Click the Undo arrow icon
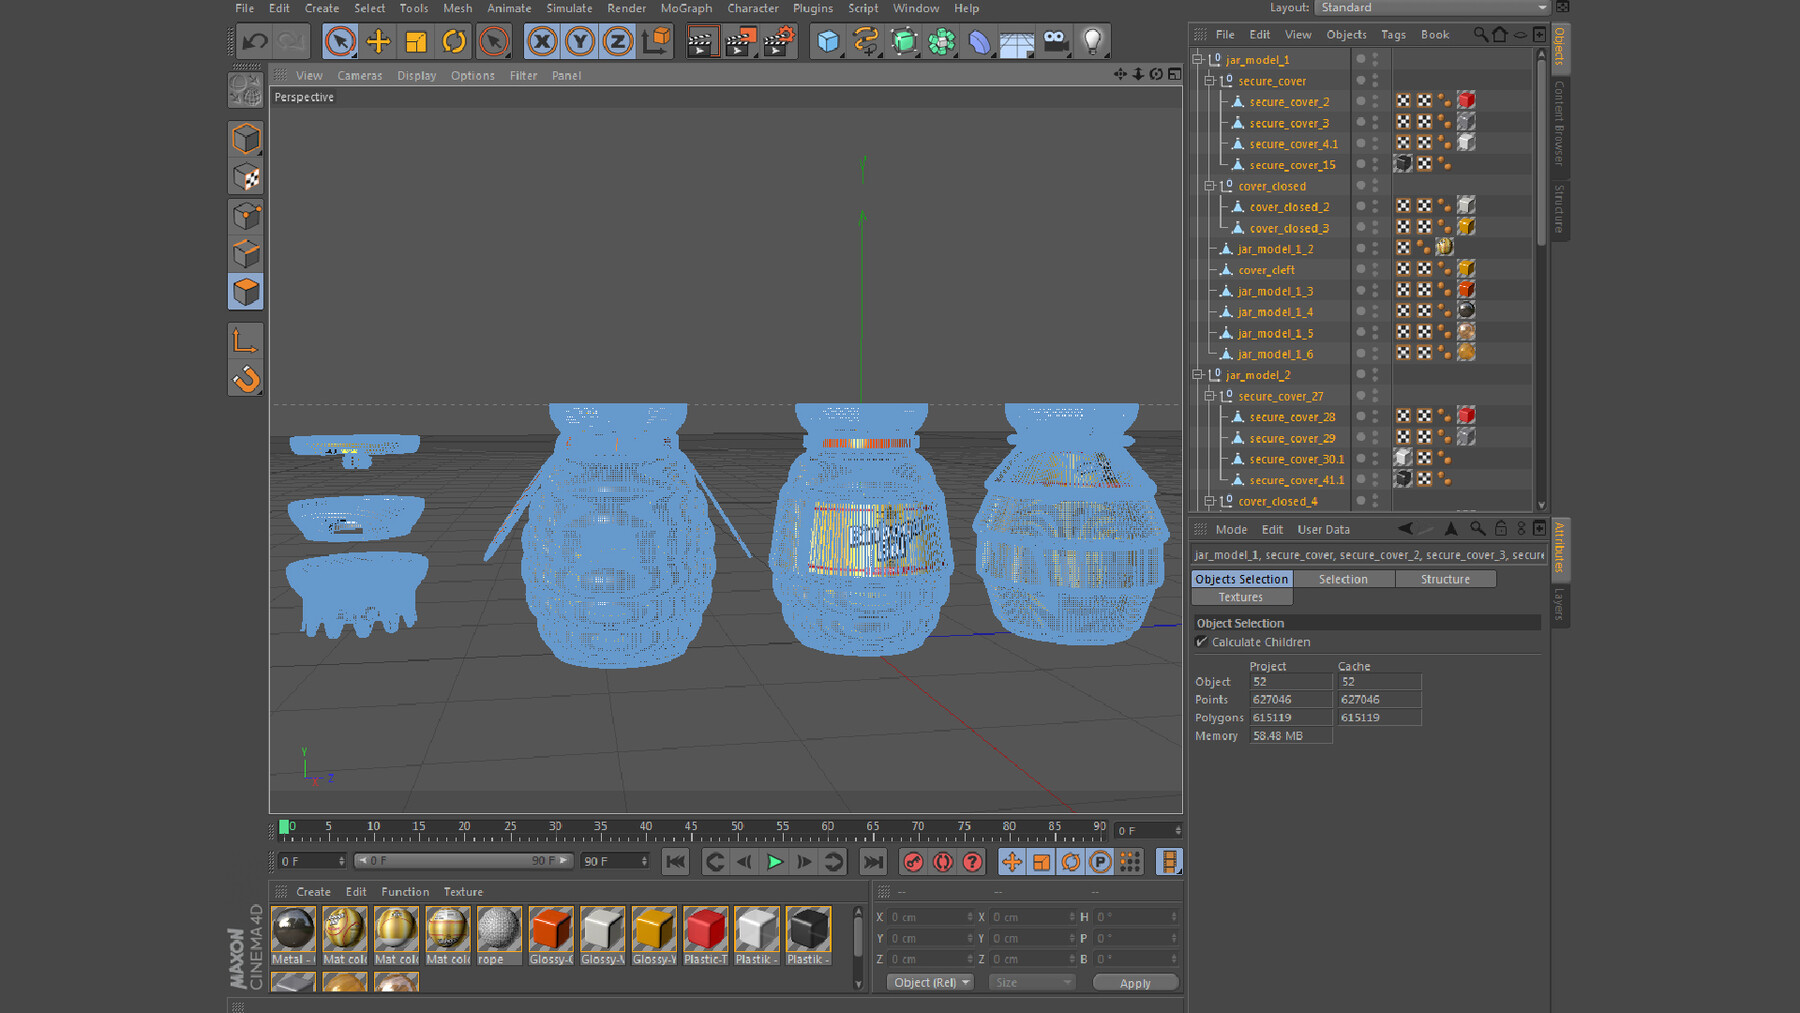The image size is (1800, 1013). point(253,40)
